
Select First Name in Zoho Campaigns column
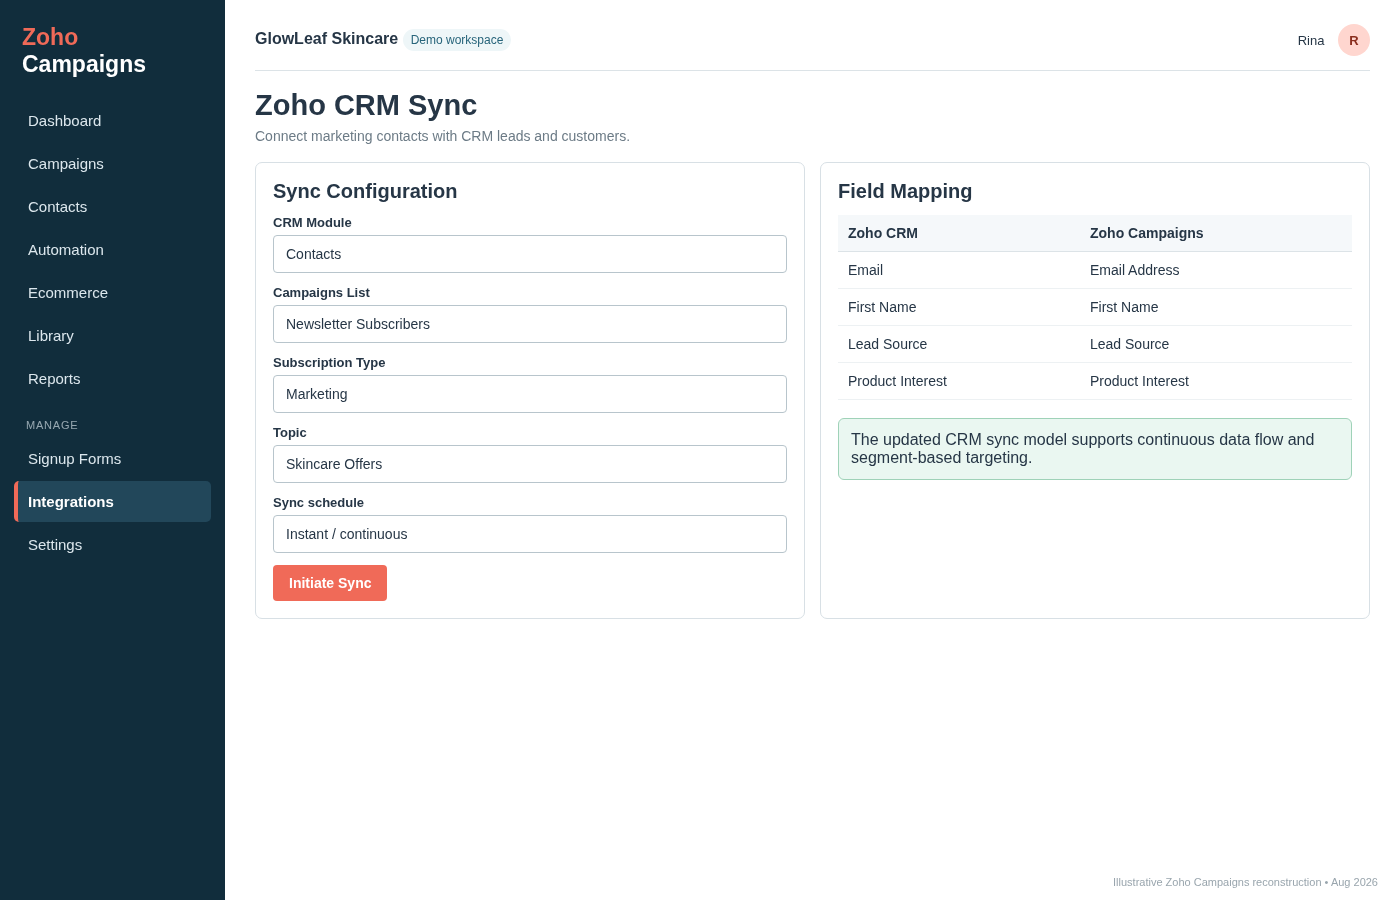[1216, 307]
